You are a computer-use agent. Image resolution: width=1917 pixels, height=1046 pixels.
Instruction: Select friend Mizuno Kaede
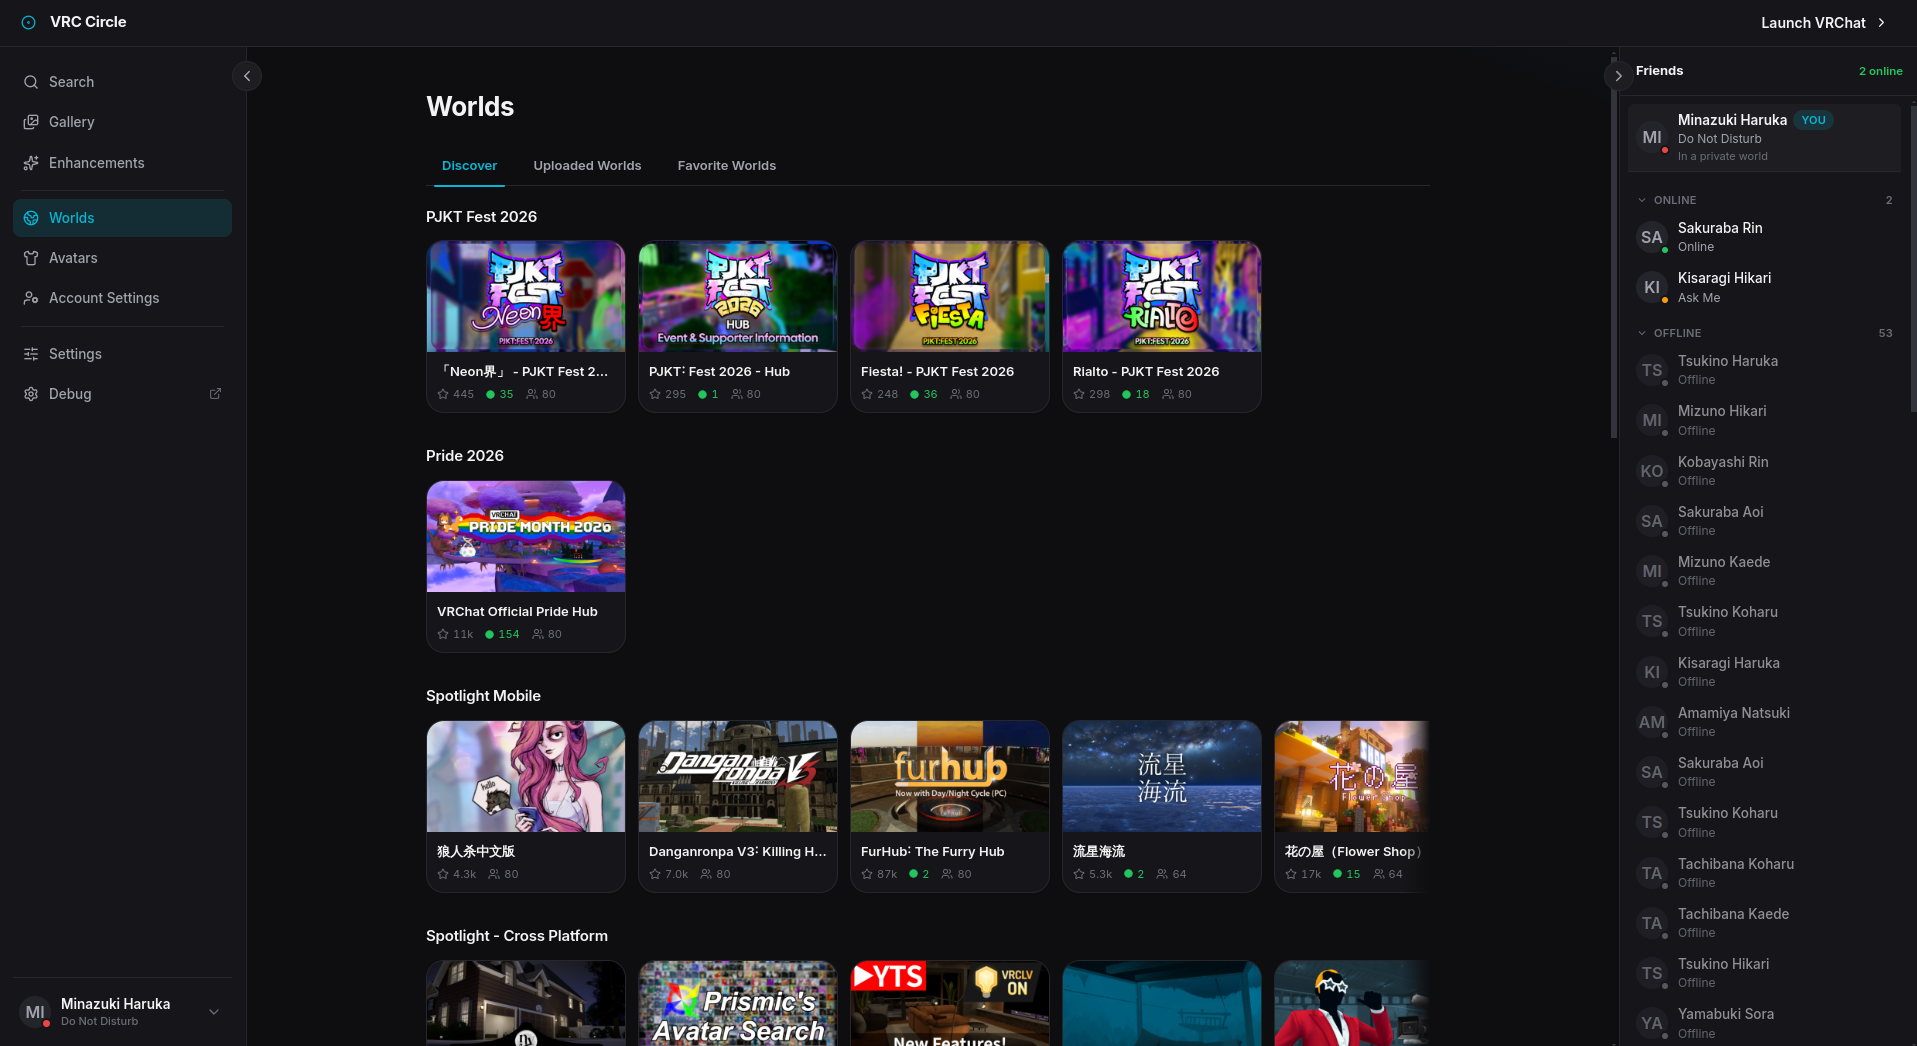point(1765,571)
